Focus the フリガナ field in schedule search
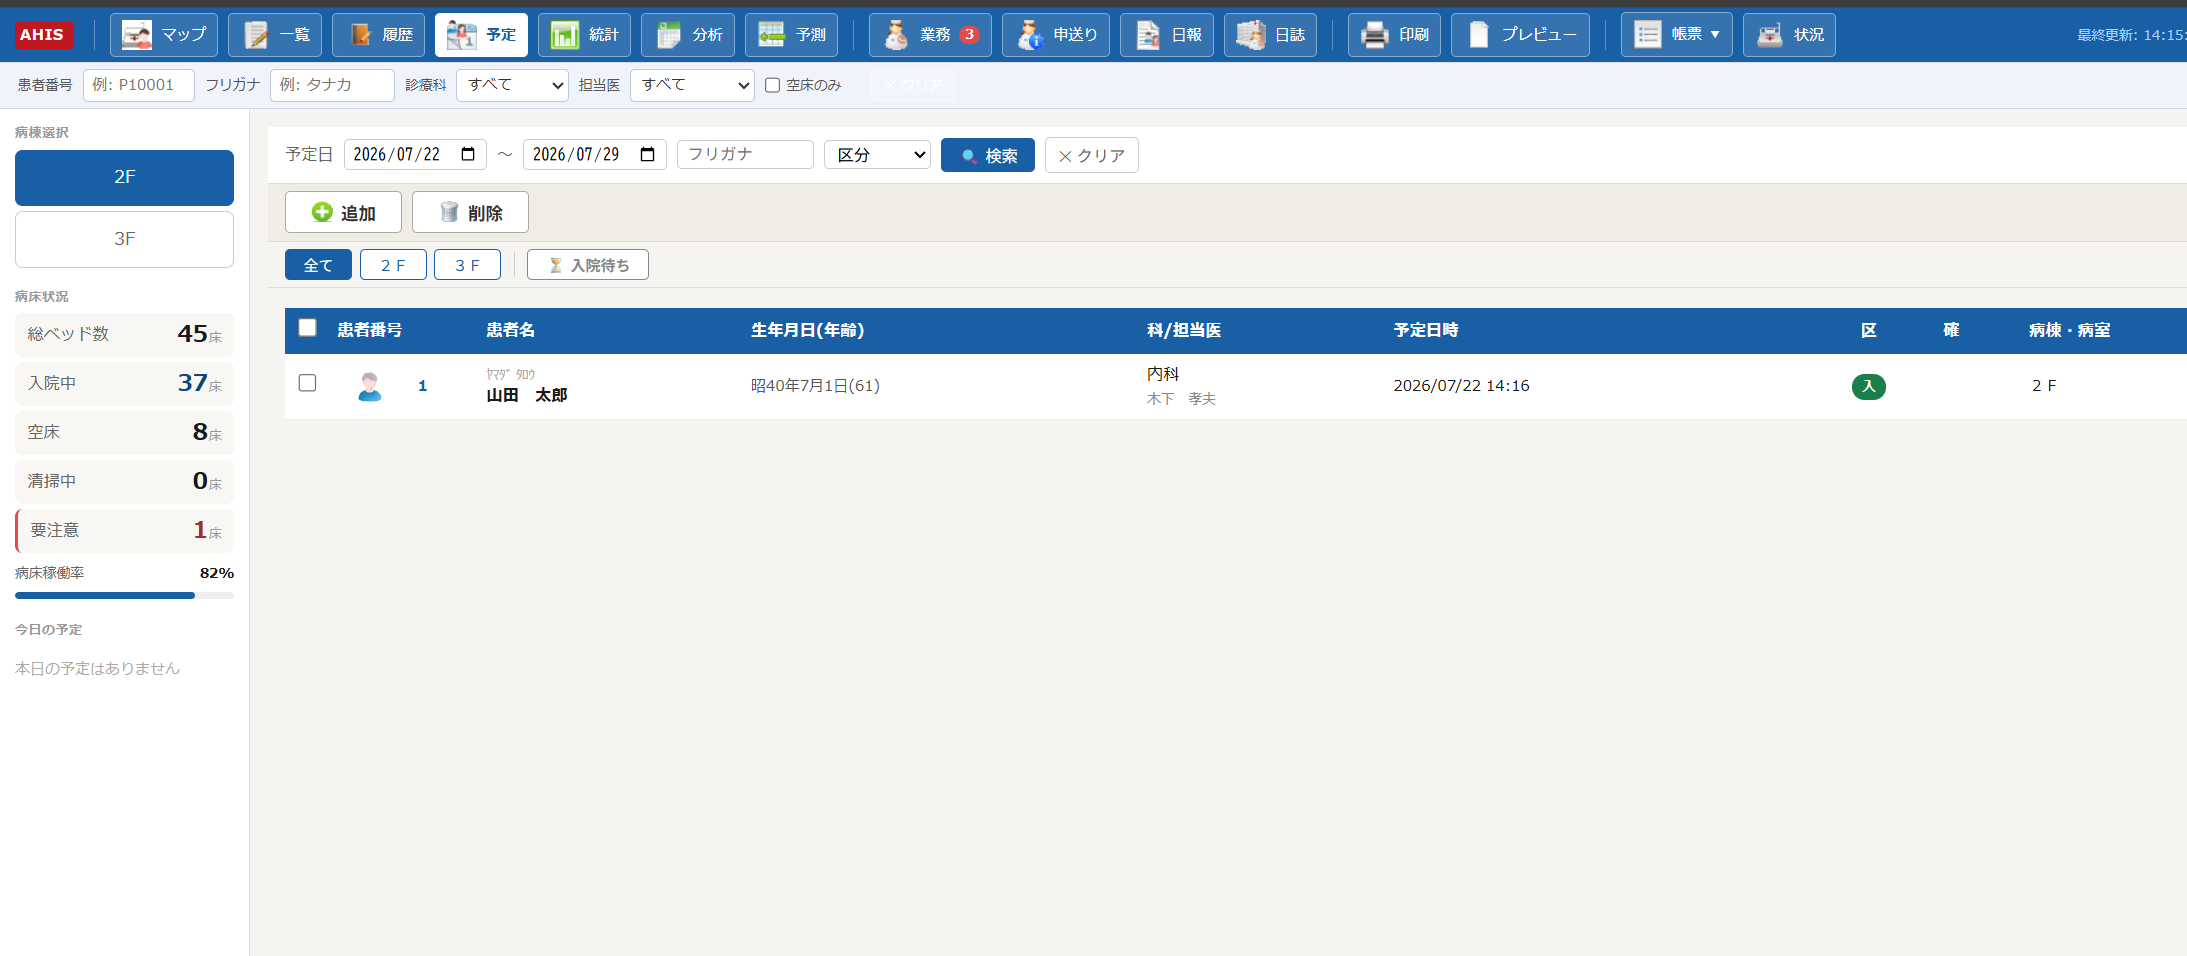This screenshot has height=956, width=2187. [745, 154]
